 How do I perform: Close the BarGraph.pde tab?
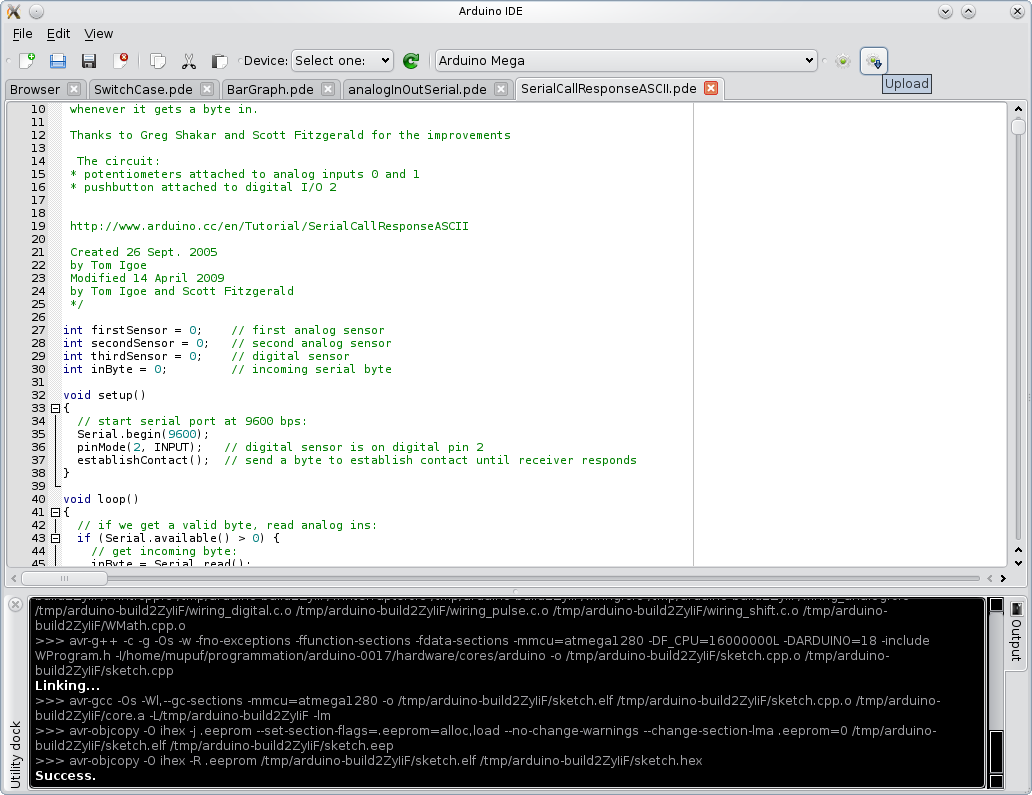click(328, 89)
